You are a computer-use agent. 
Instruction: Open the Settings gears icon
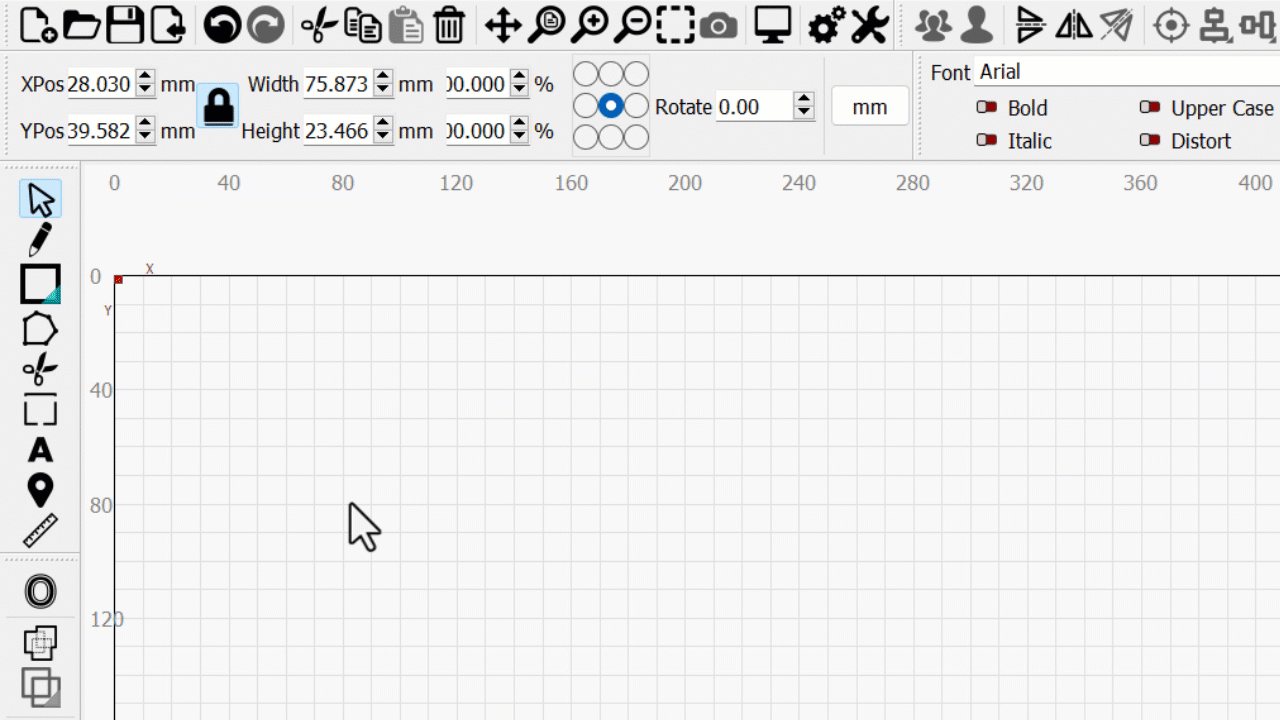826,25
